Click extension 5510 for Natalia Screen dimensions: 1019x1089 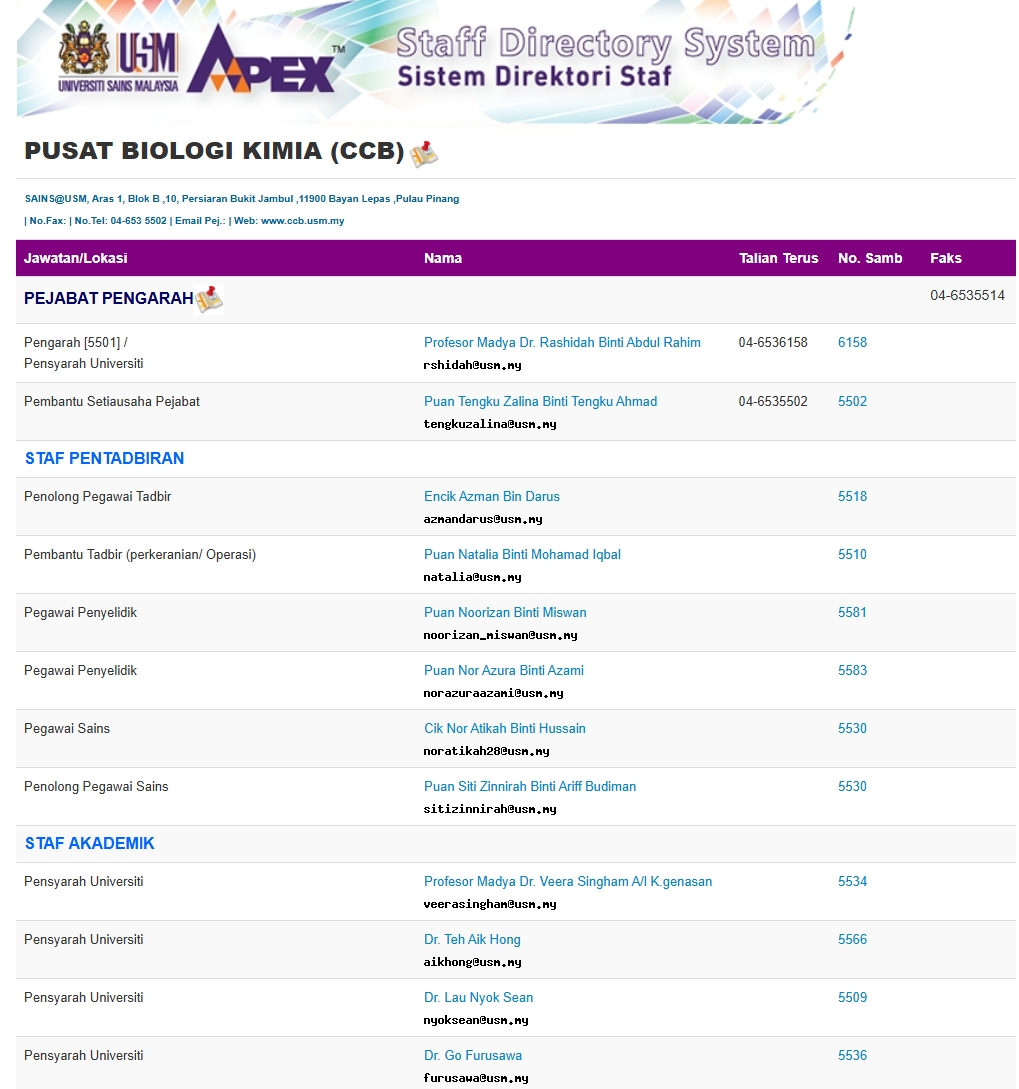click(x=852, y=554)
